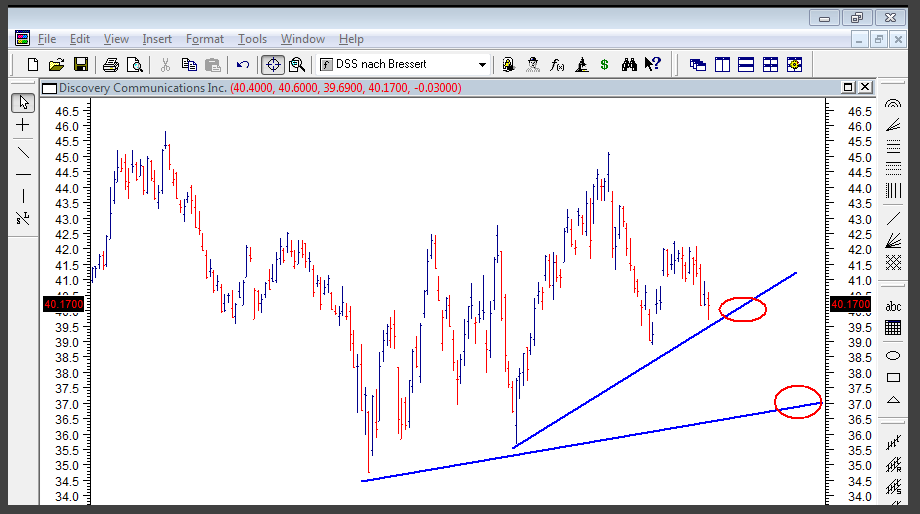Open the Insert menu
This screenshot has height=514, width=920.
157,39
